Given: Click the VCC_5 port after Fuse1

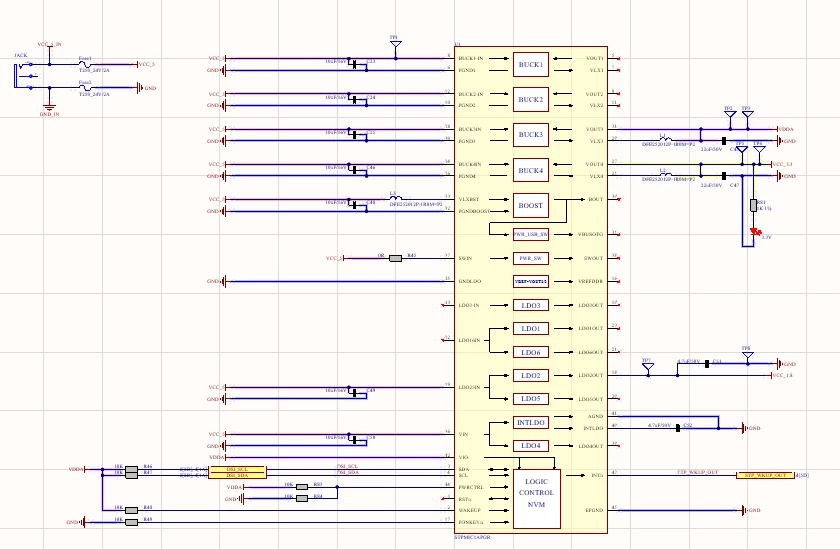Looking at the screenshot, I should (146, 64).
